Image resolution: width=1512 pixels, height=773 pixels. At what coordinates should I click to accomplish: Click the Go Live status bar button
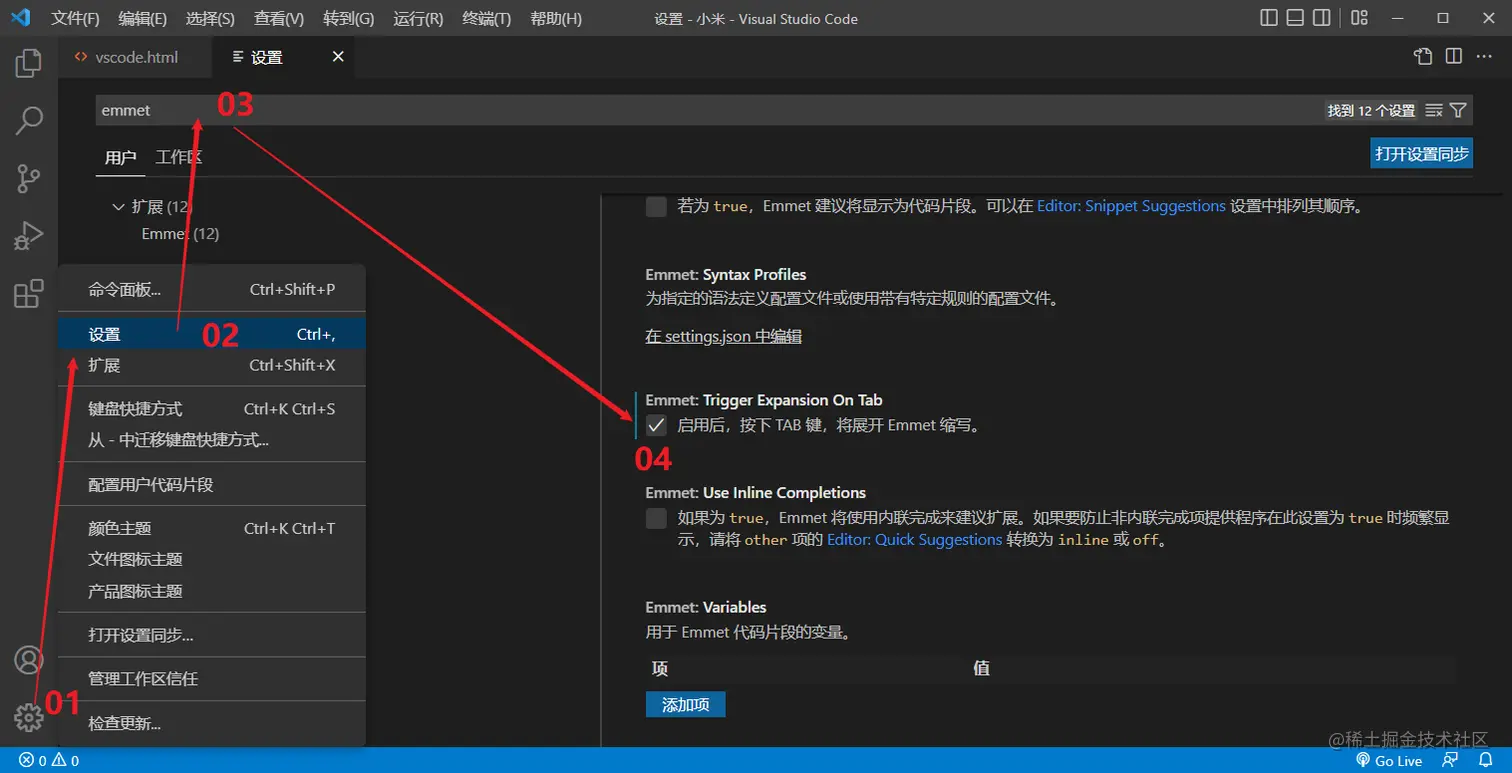coord(1389,761)
